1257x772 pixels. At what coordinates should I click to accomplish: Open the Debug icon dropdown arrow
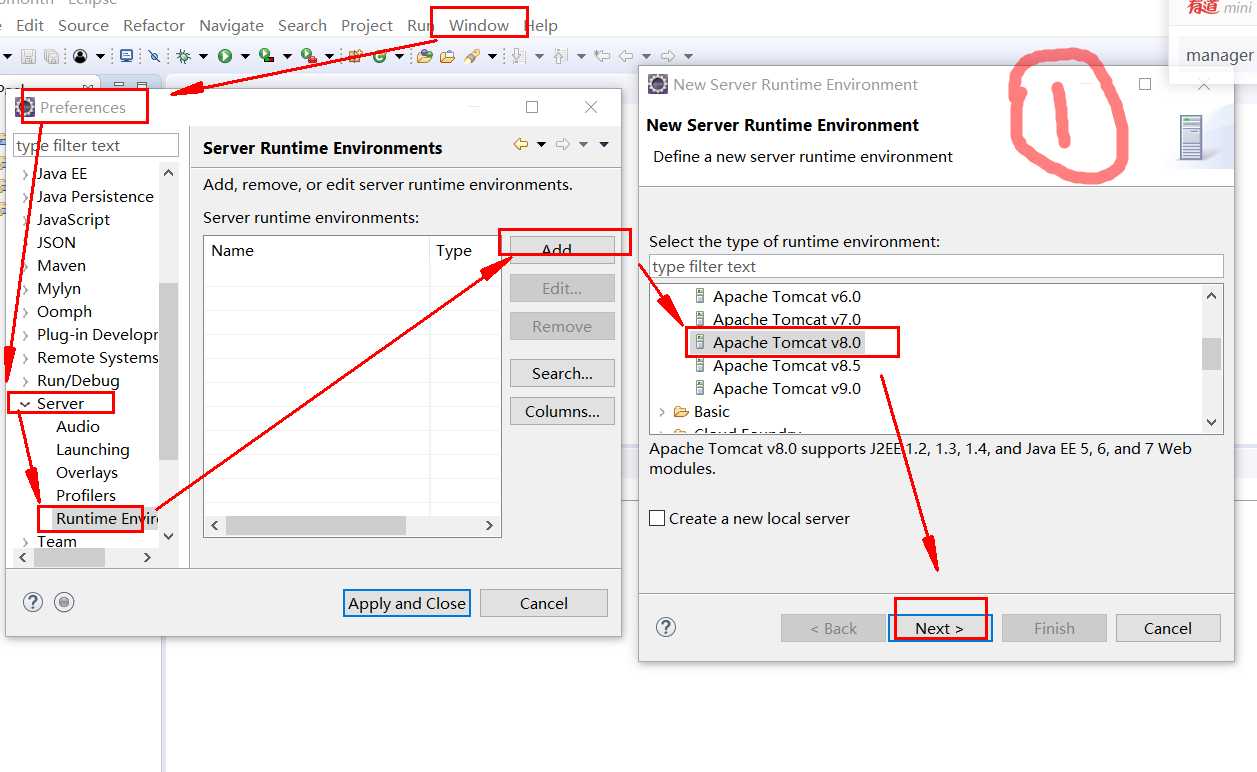pos(203,57)
